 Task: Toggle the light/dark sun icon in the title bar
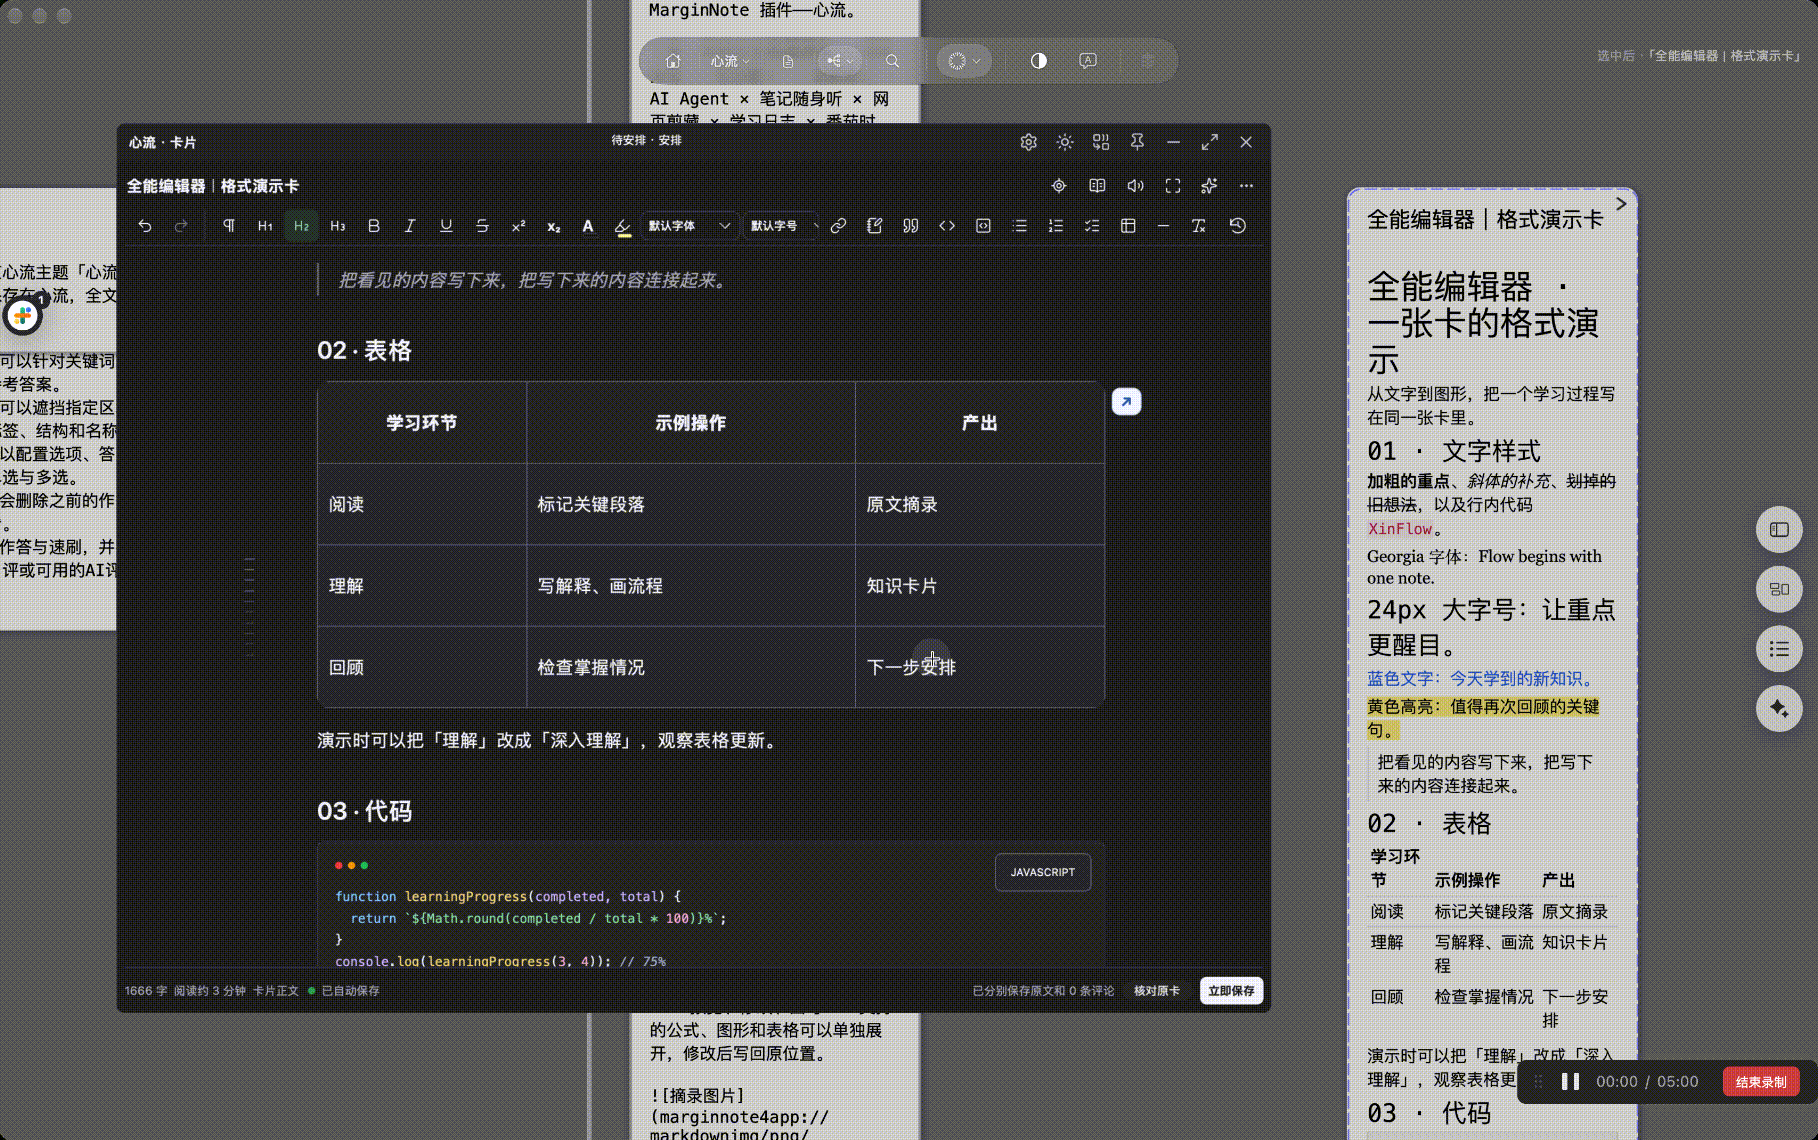[x=1065, y=142]
